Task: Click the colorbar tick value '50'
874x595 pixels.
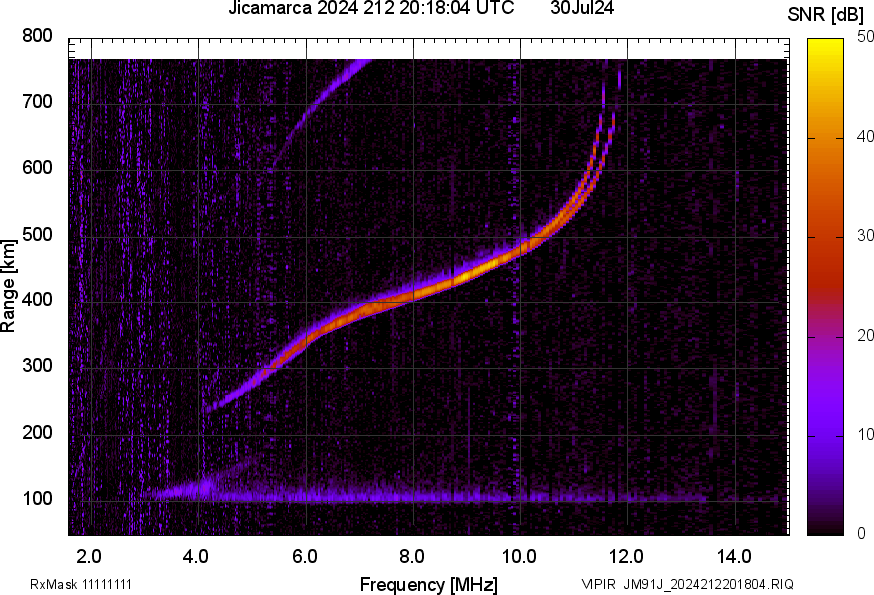Action: point(865,37)
